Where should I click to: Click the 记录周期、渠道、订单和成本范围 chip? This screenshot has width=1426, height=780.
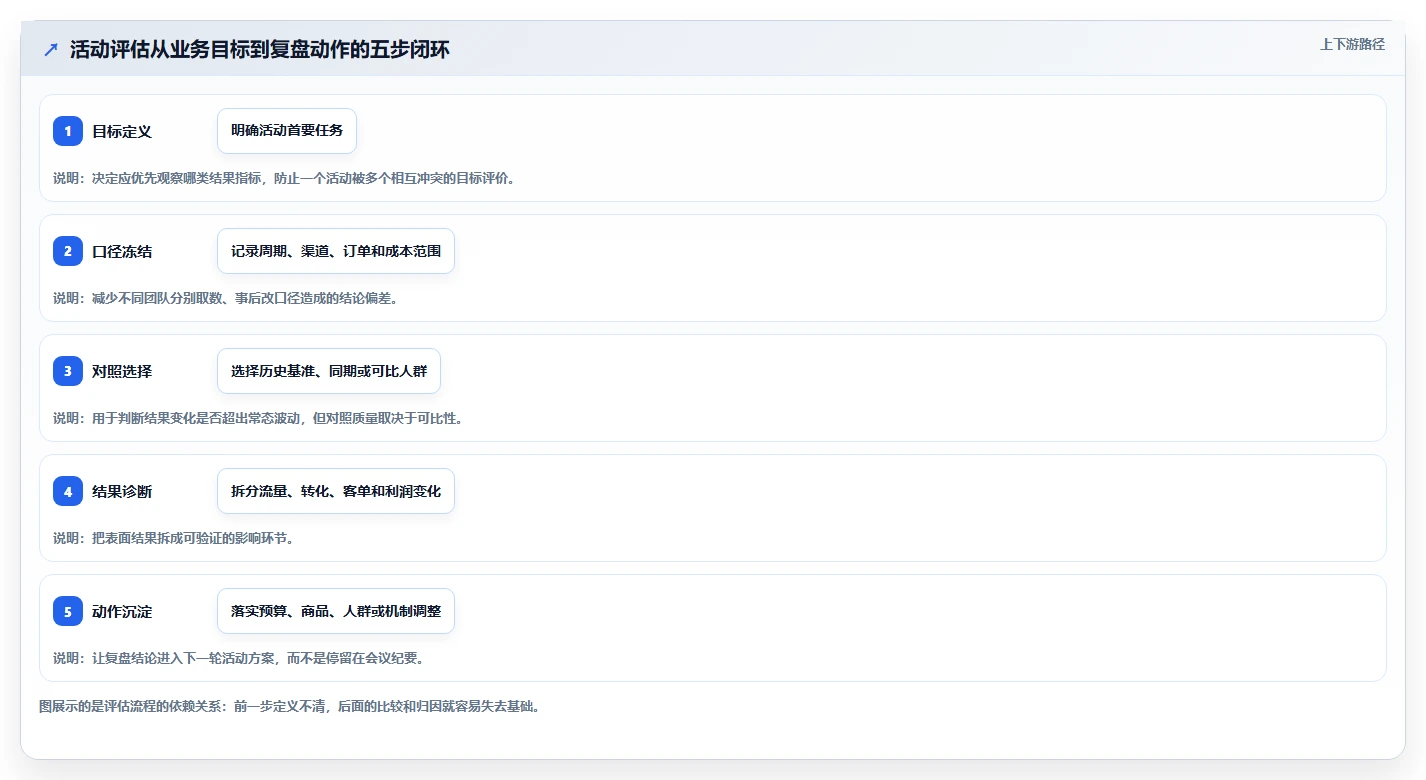tap(336, 251)
